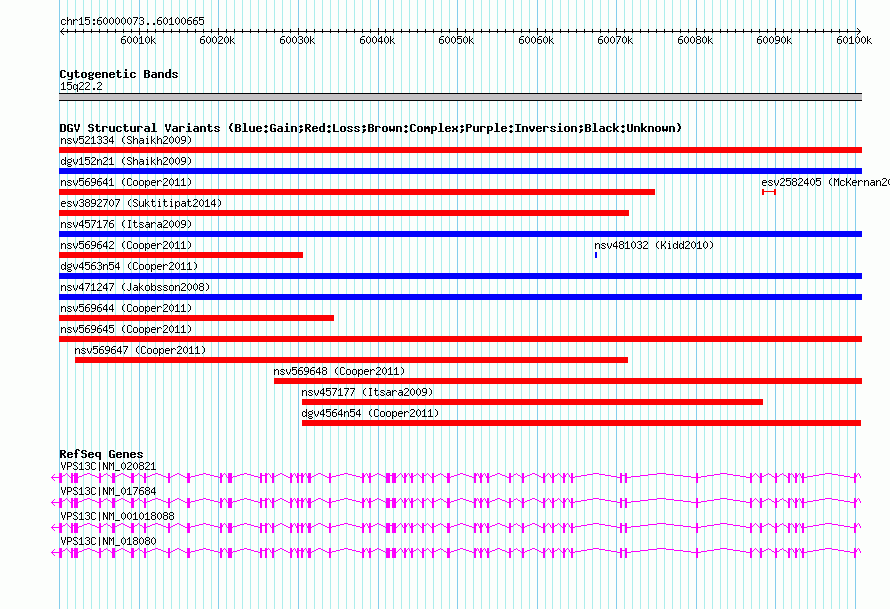Open the dgv4564n54 (Cooper2011) variant bar
Image resolution: width=890 pixels, height=609 pixels.
(x=582, y=423)
